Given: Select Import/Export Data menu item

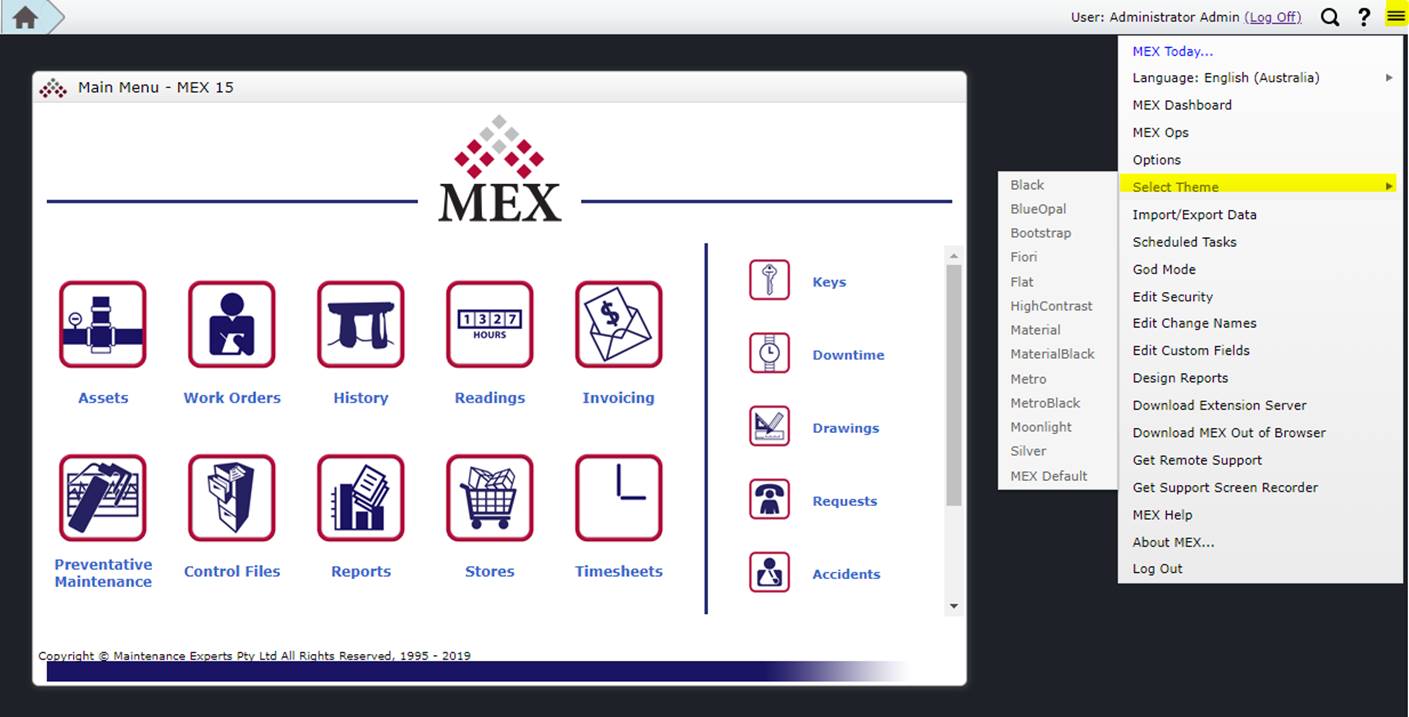Looking at the screenshot, I should [1260, 215].
